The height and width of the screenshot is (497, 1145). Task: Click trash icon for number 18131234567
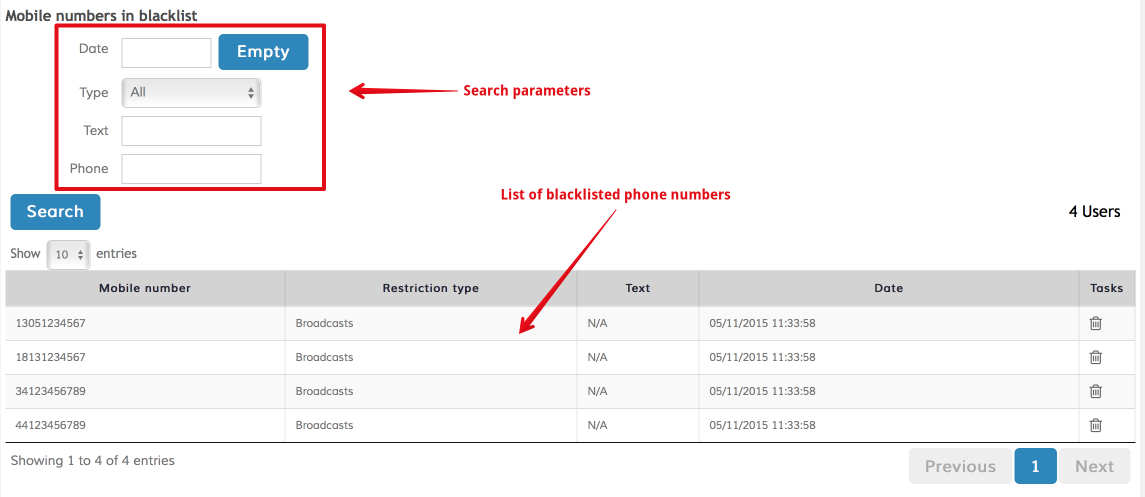[x=1095, y=357]
